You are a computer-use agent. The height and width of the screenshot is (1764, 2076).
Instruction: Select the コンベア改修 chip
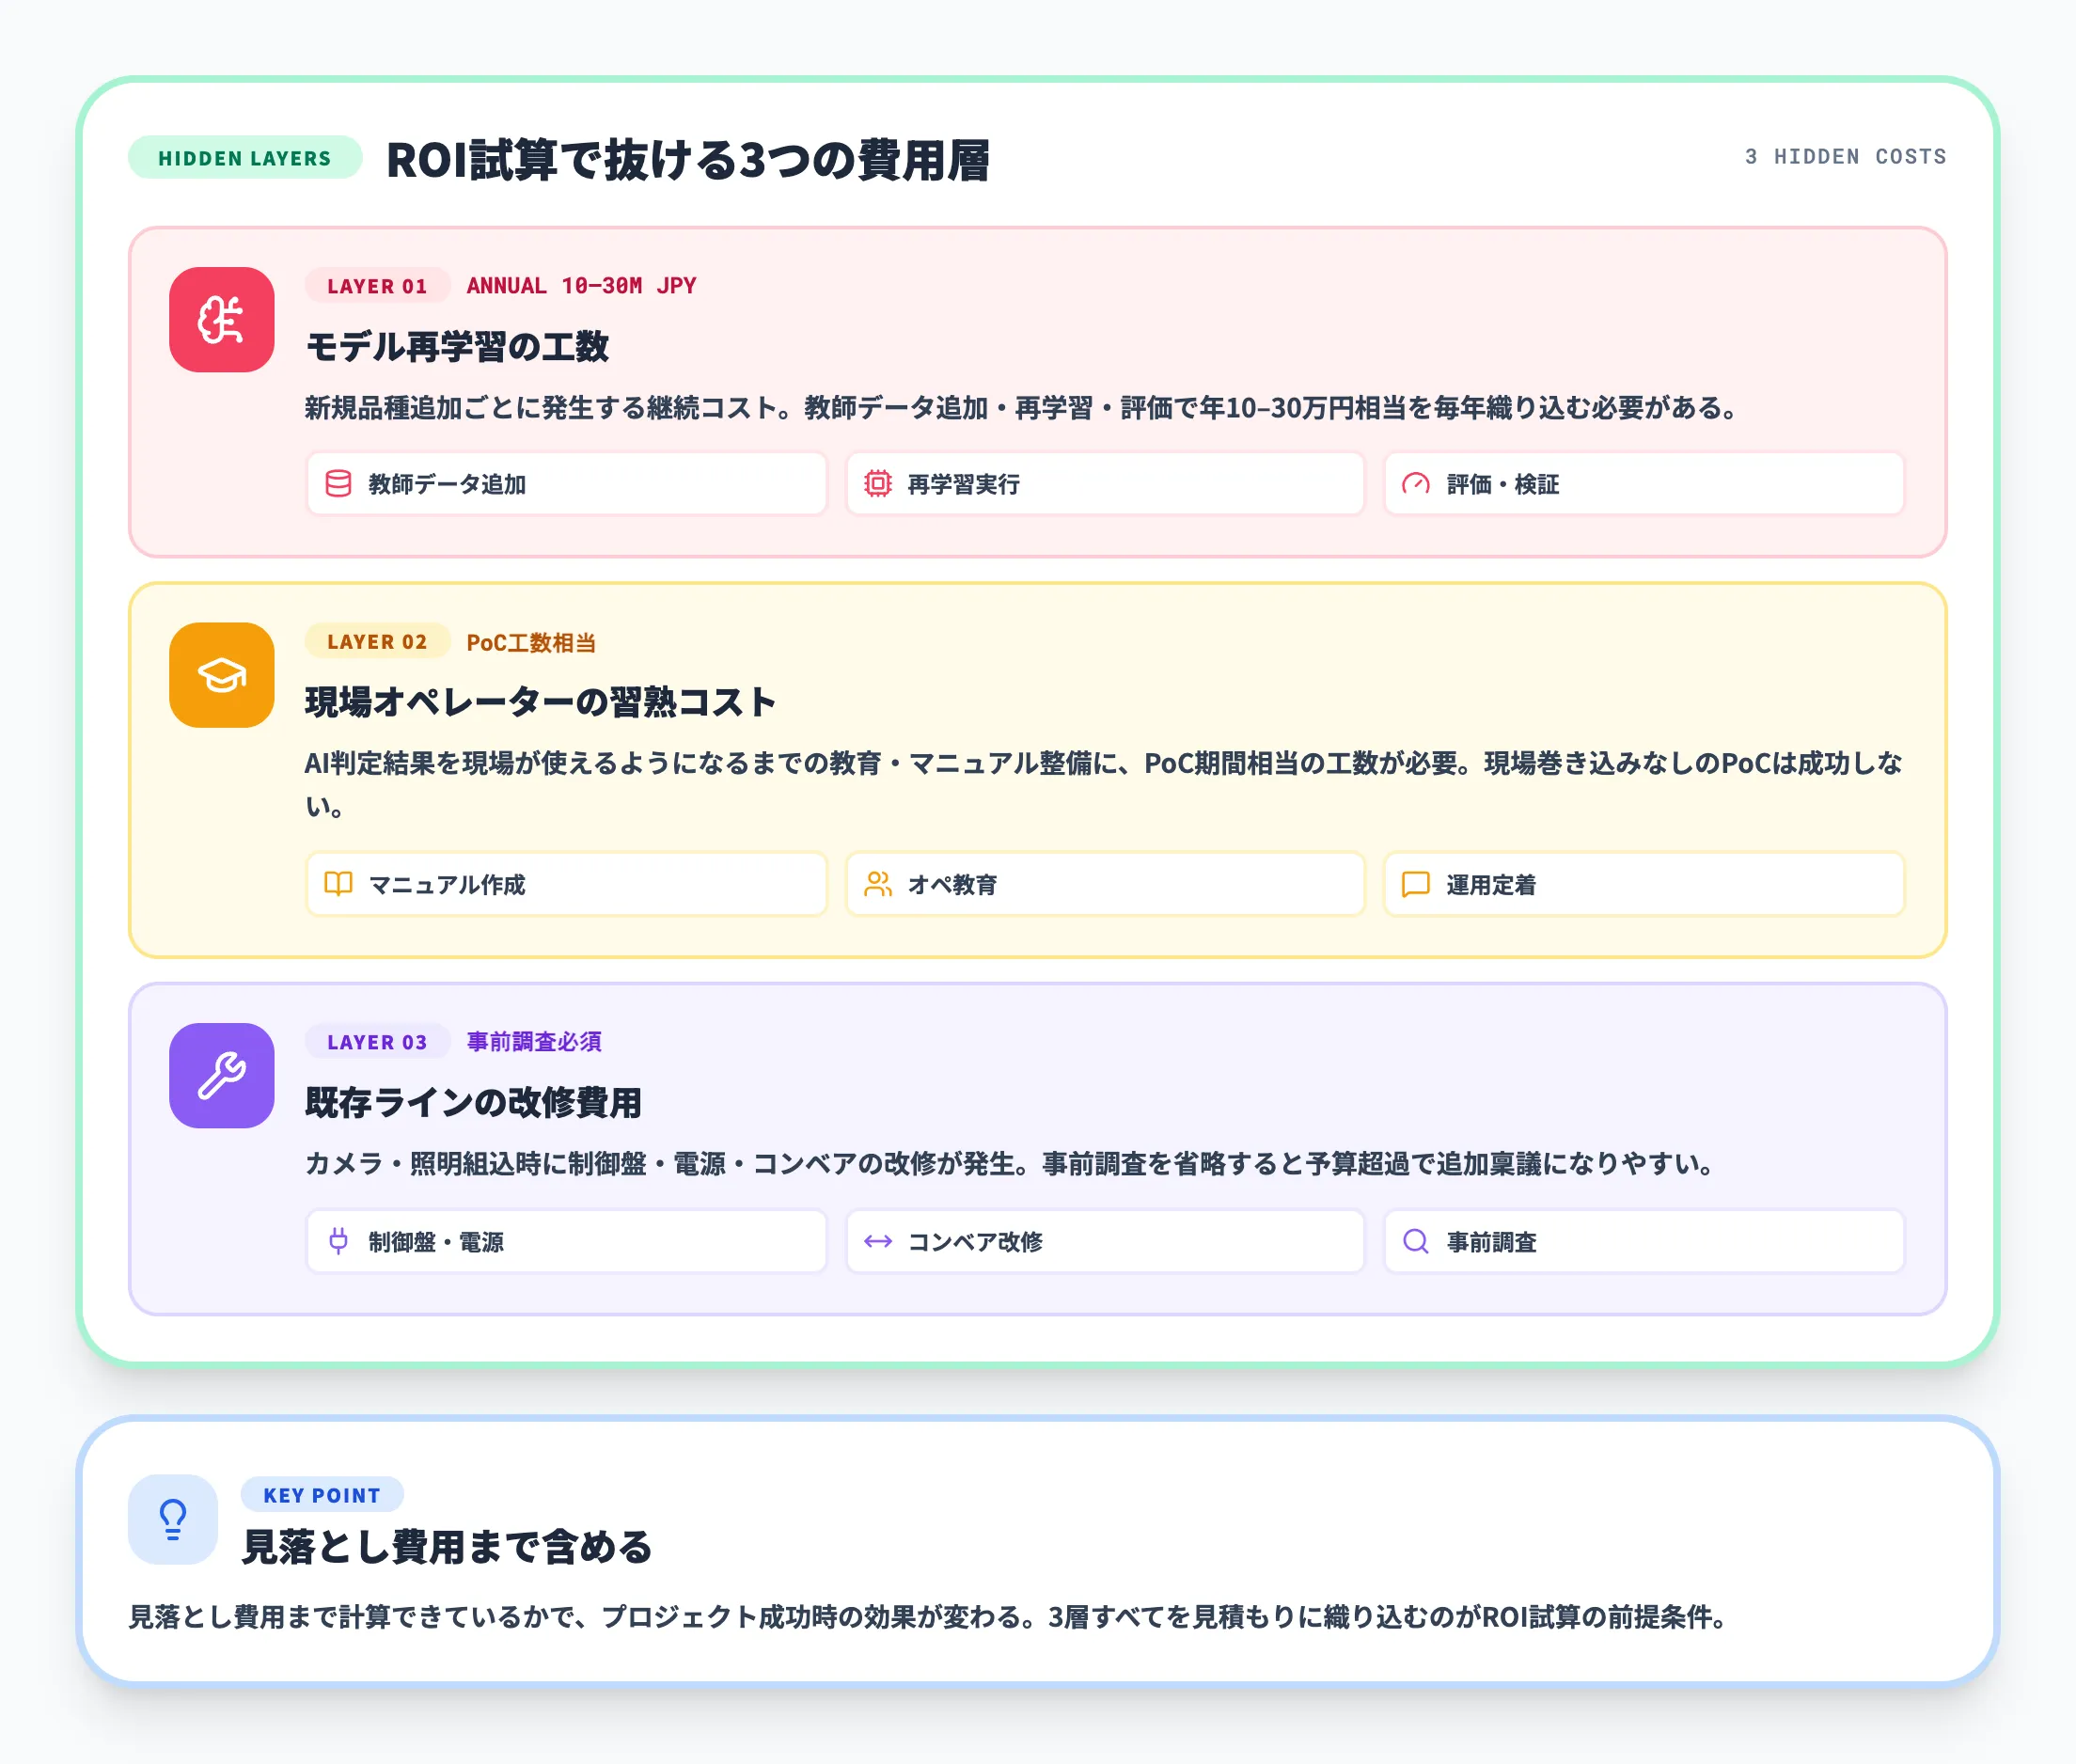[x=1105, y=1241]
